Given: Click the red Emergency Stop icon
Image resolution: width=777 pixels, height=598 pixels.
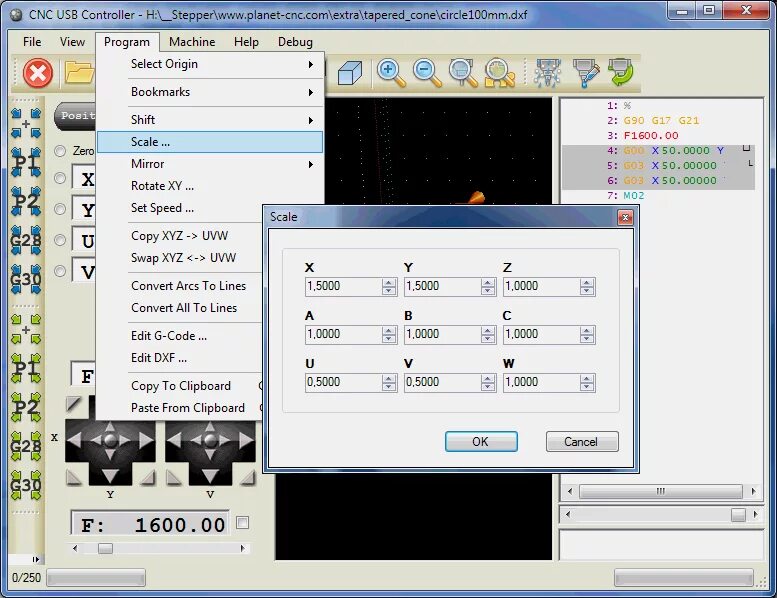Looking at the screenshot, I should tap(37, 73).
